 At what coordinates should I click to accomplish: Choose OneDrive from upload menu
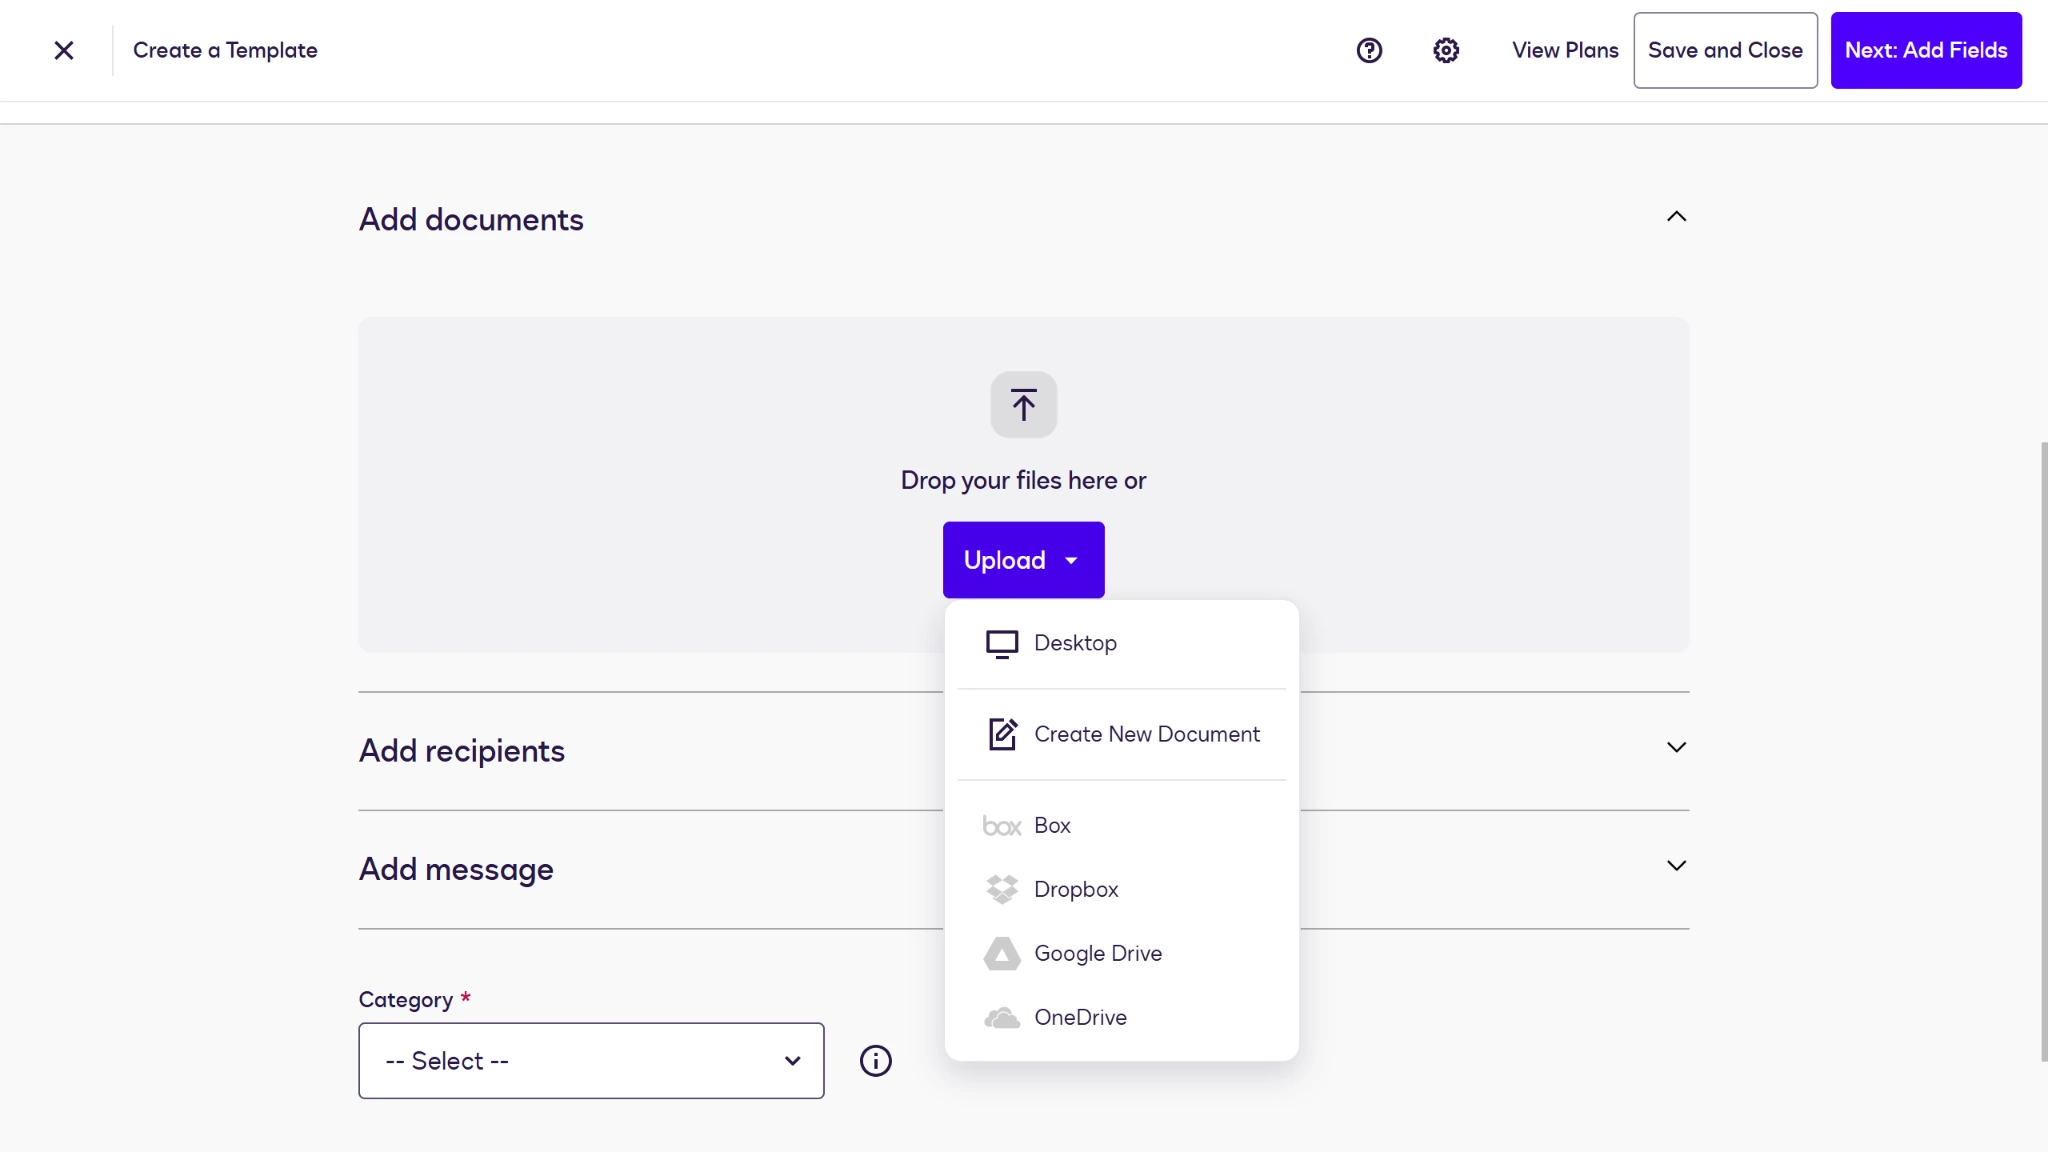pyautogui.click(x=1121, y=1017)
